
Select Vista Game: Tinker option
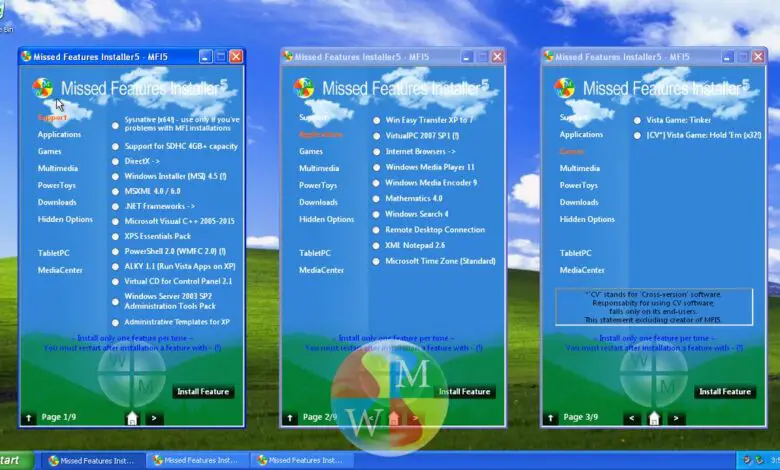(x=637, y=120)
